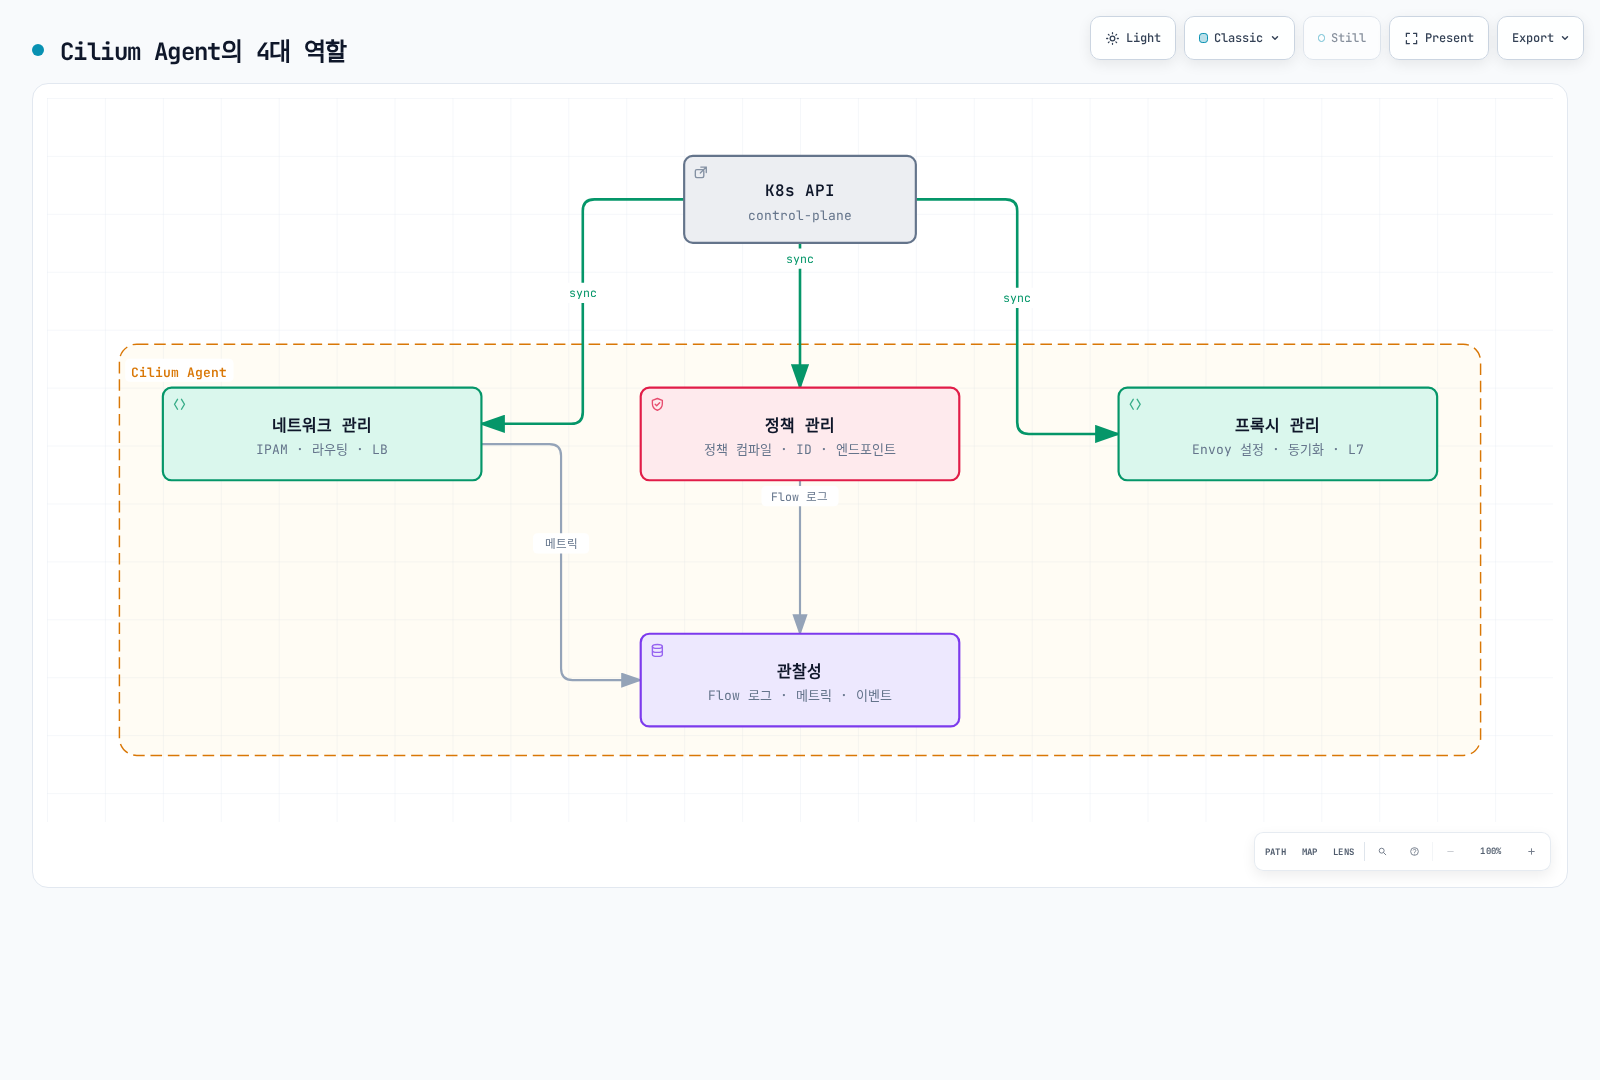Open the help question mark icon
This screenshot has width=1600, height=1080.
tap(1414, 852)
